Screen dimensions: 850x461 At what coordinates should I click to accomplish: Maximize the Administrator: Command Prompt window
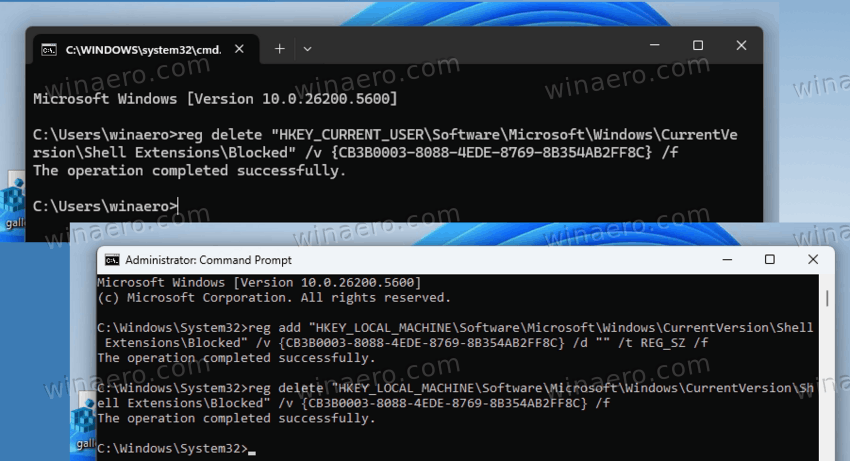point(769,260)
